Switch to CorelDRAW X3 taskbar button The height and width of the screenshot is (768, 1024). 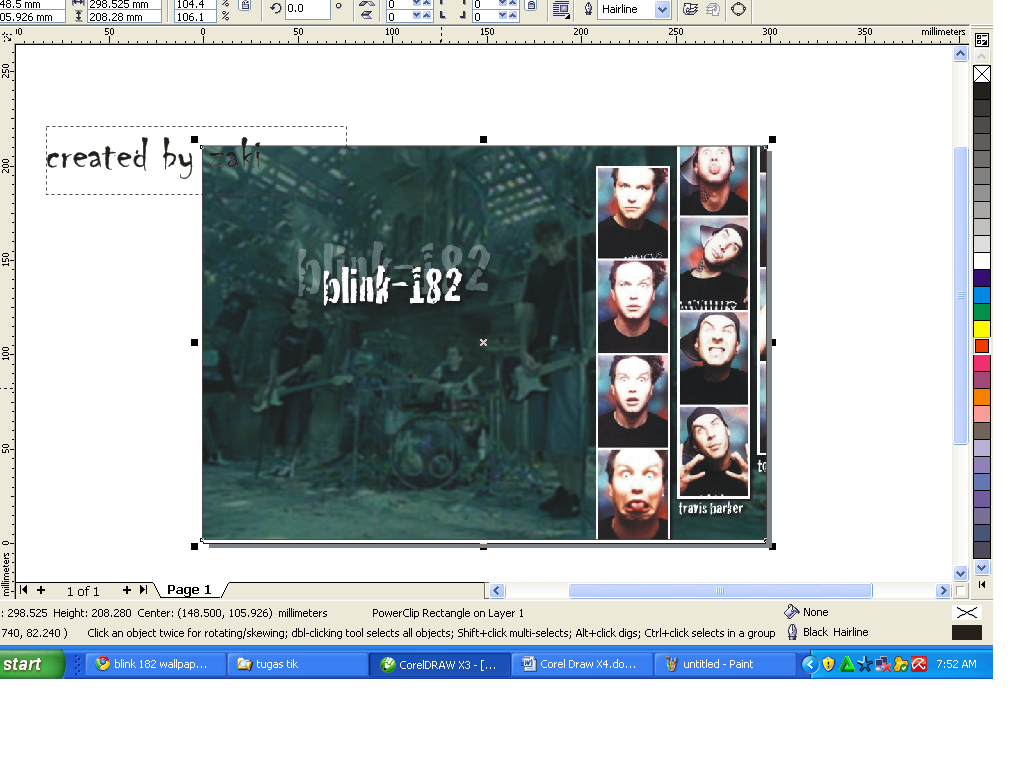pos(440,664)
